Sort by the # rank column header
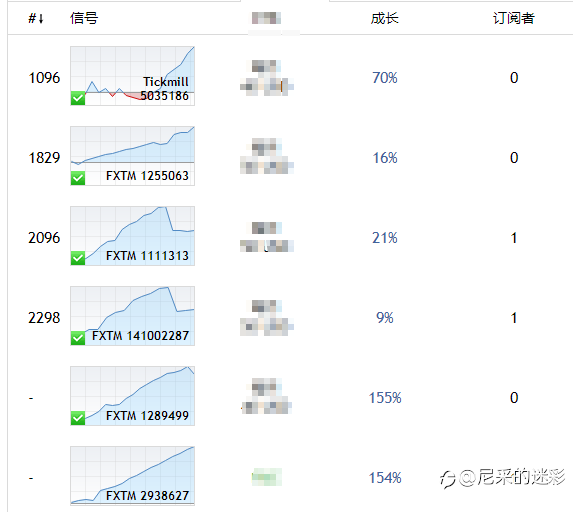Viewport: 573px width, 512px height. tap(36, 18)
